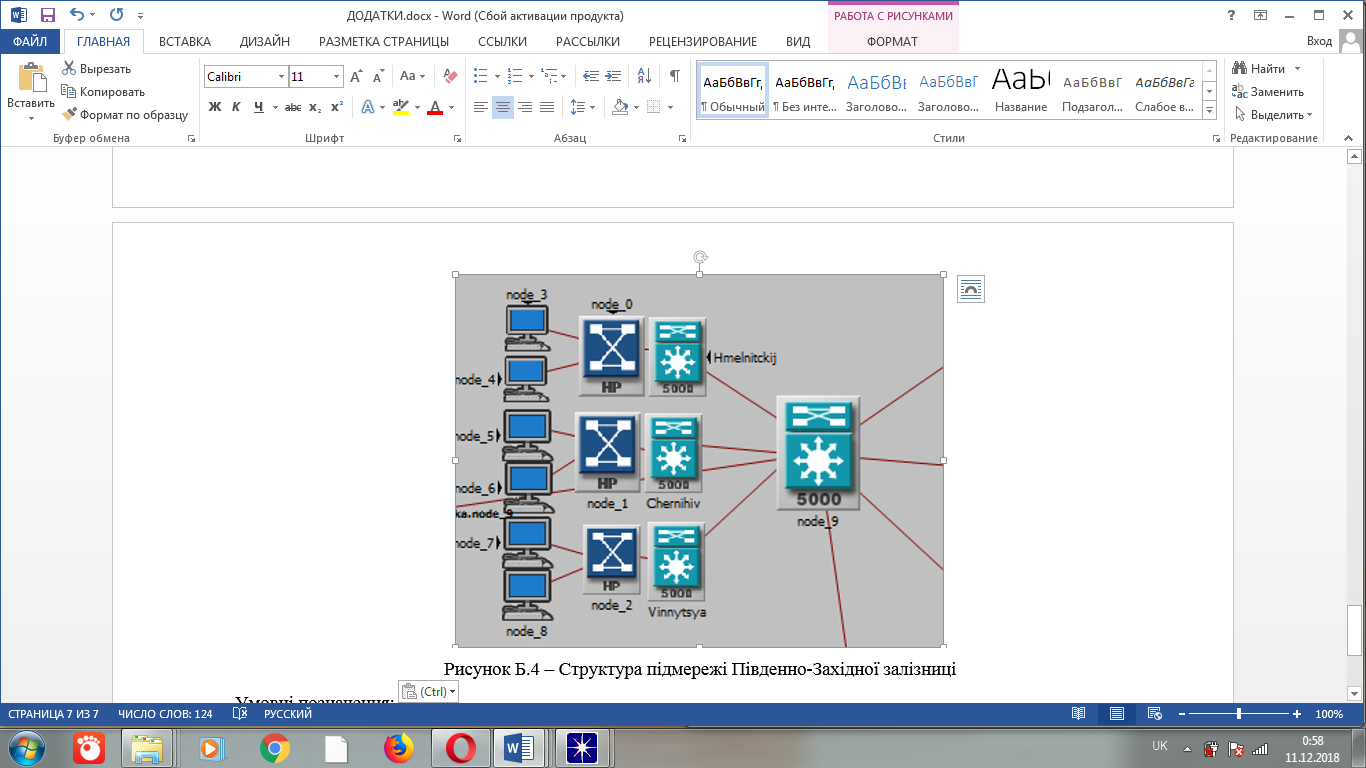1366x768 pixels.
Task: Open the Calibri font name dropdown
Action: tap(280, 77)
